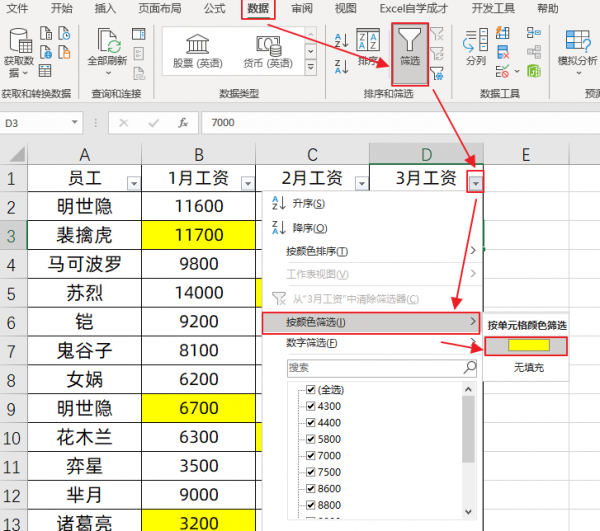Click the Advanced filter icon
Image resolution: width=600 pixels, height=531 pixels.
coord(437,73)
